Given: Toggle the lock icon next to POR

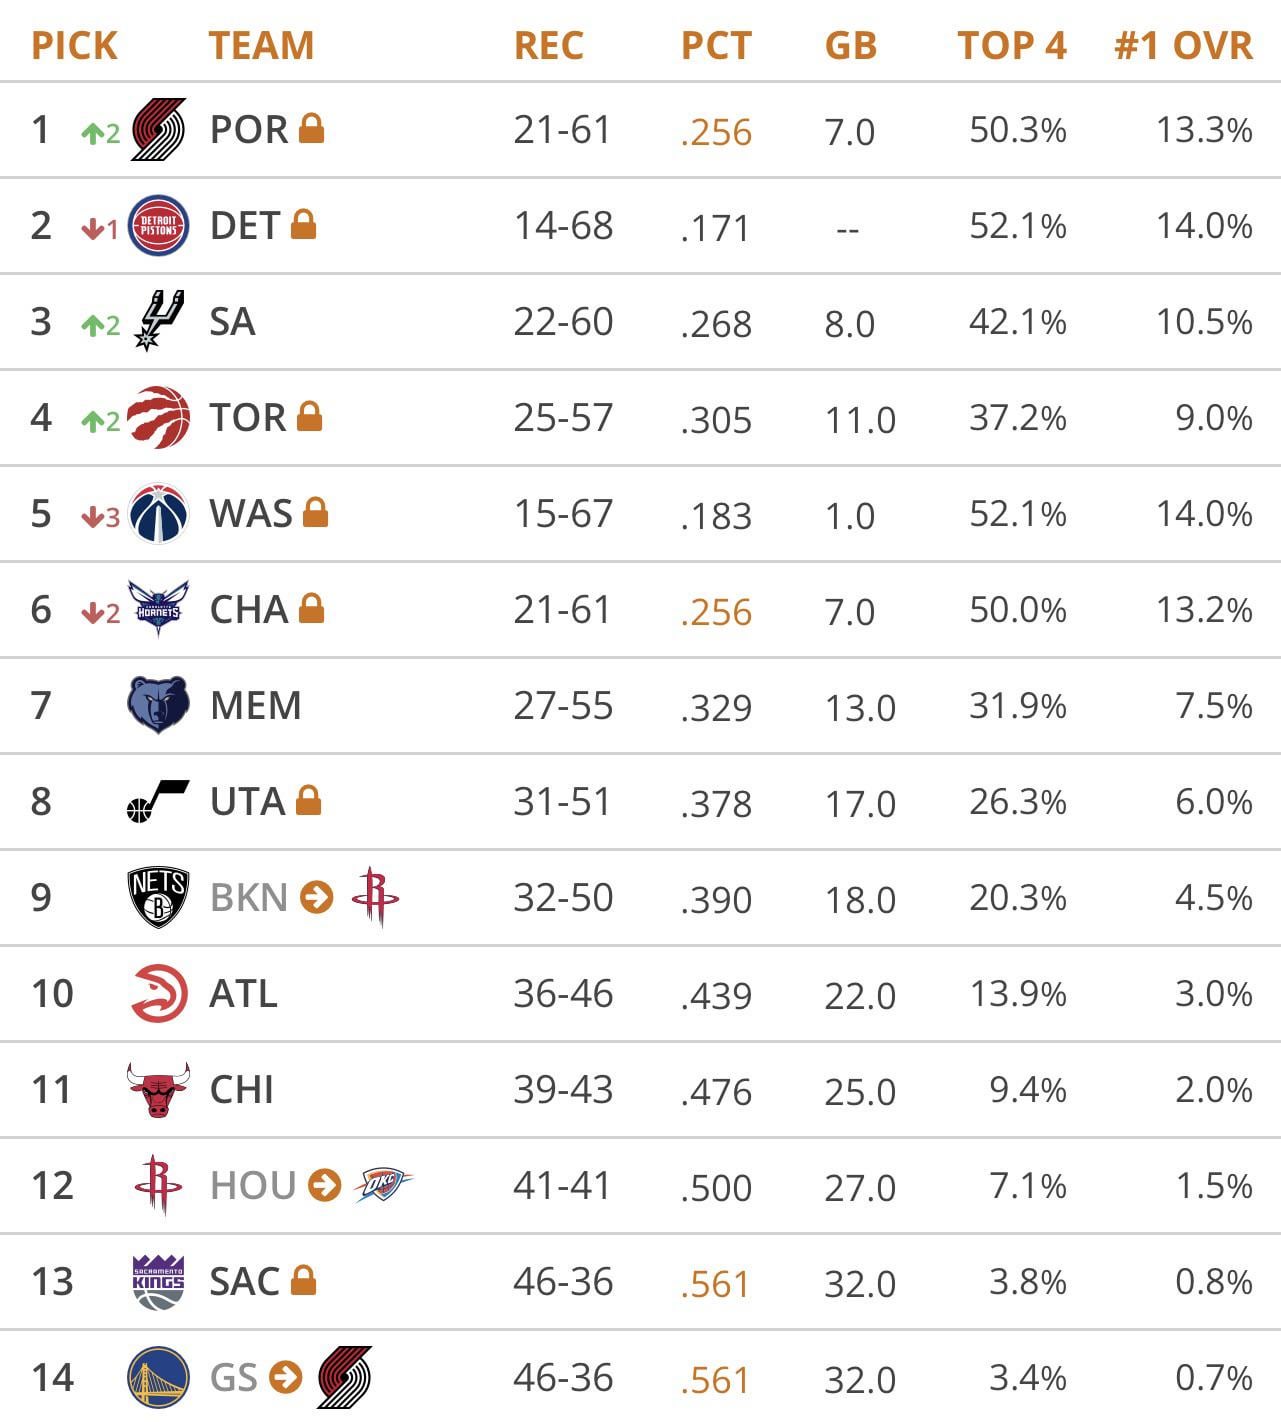Looking at the screenshot, I should (x=311, y=128).
